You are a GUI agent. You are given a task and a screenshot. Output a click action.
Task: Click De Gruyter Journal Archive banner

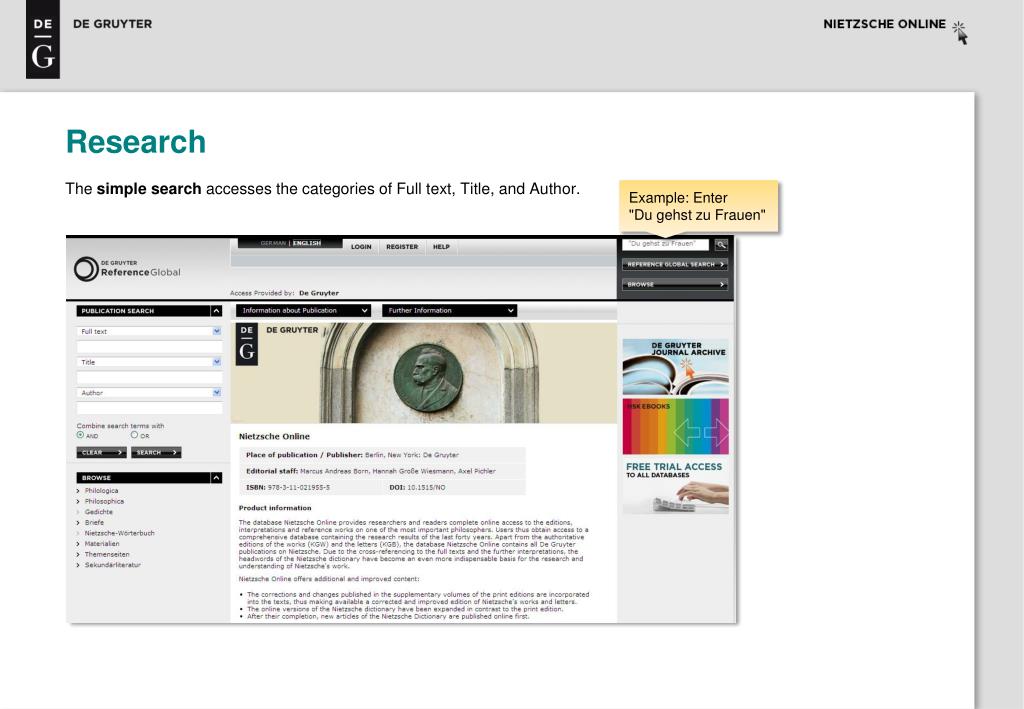675,367
